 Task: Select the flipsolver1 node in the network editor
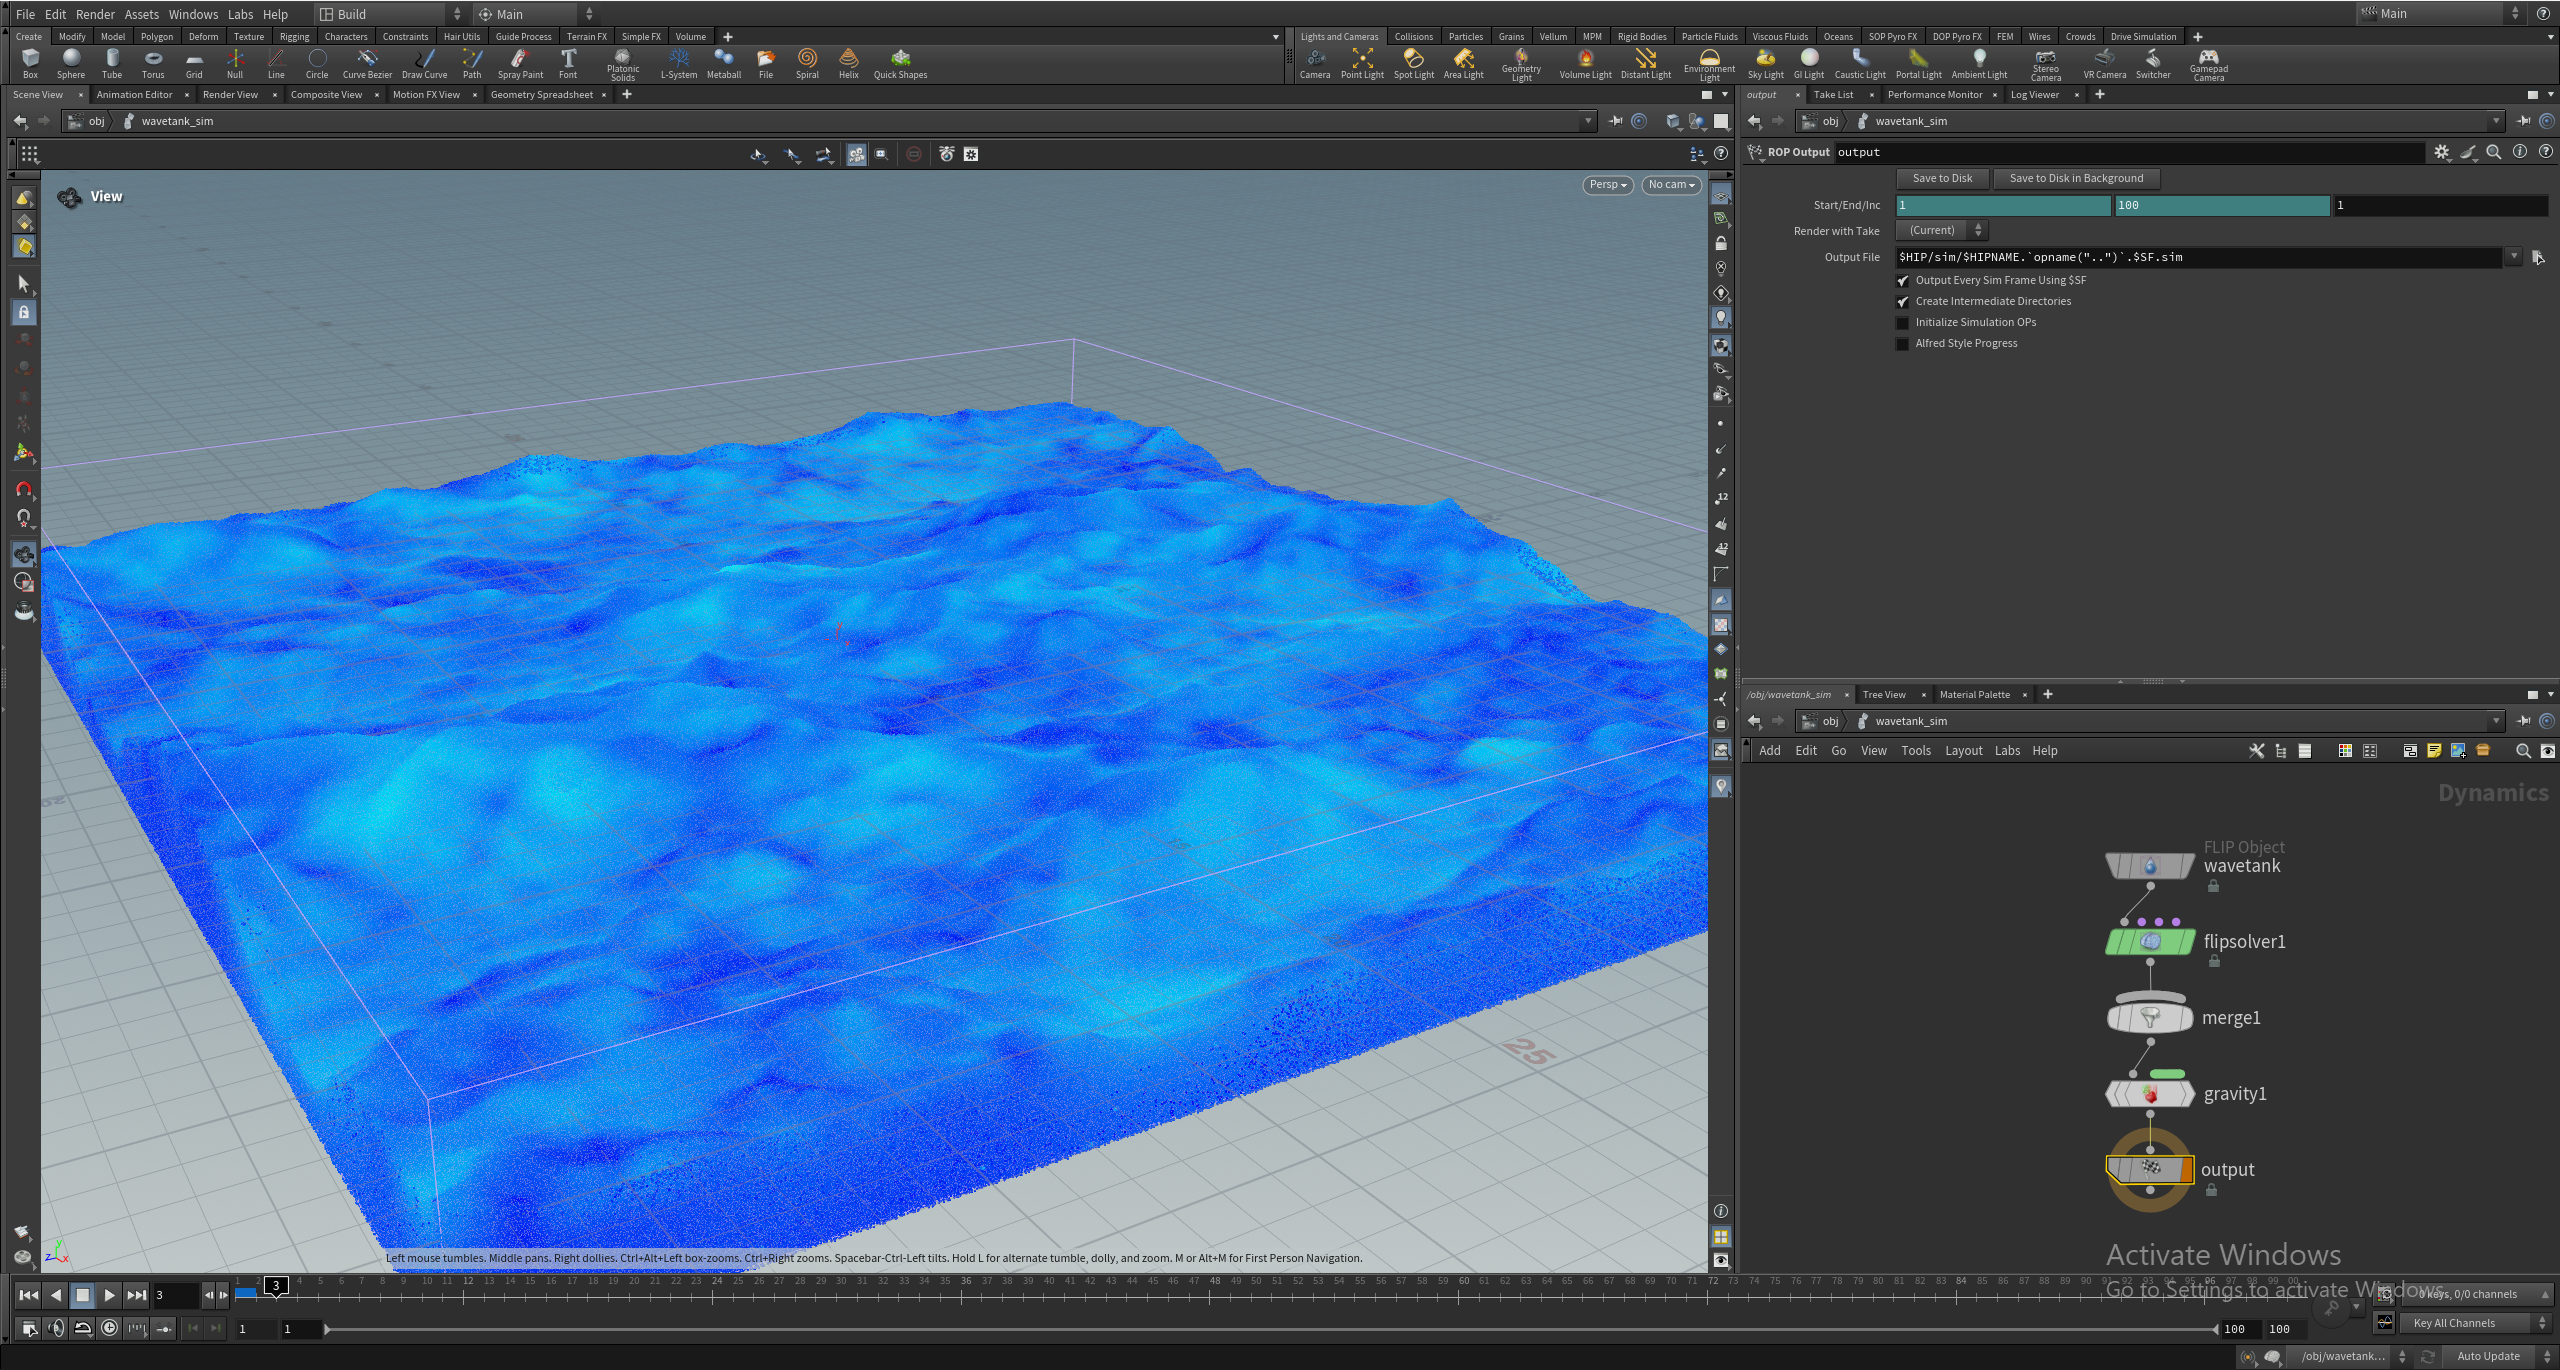coord(2149,940)
